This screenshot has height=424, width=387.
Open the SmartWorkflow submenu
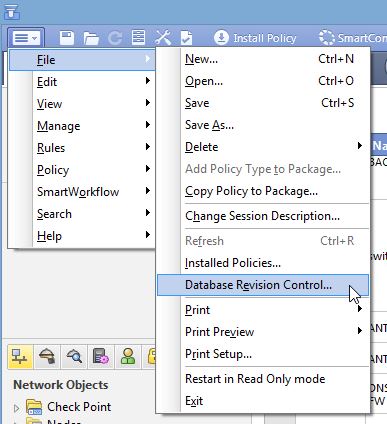click(x=82, y=192)
